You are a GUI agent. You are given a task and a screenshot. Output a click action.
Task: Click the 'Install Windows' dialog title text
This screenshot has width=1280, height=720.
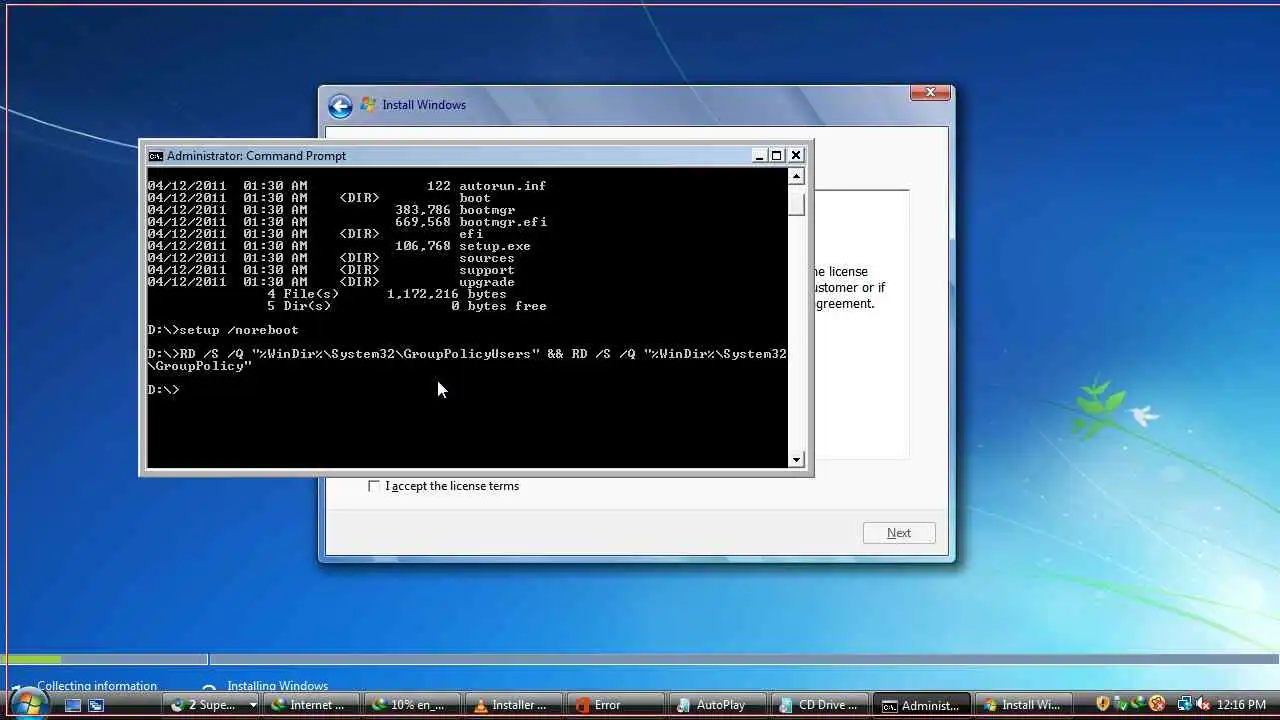click(424, 105)
